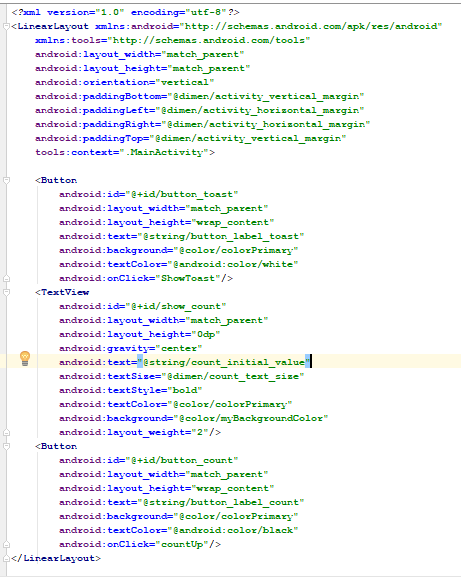
Task: Click the @color/myBackgroundColor background line
Action: 194,418
